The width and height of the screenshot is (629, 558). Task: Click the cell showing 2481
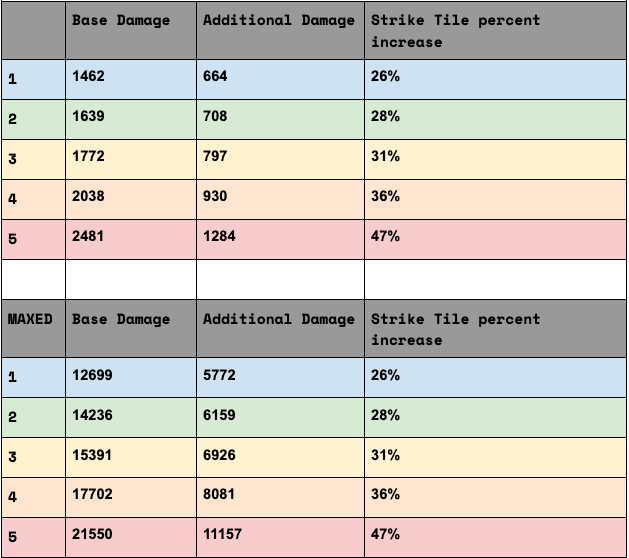click(x=131, y=239)
